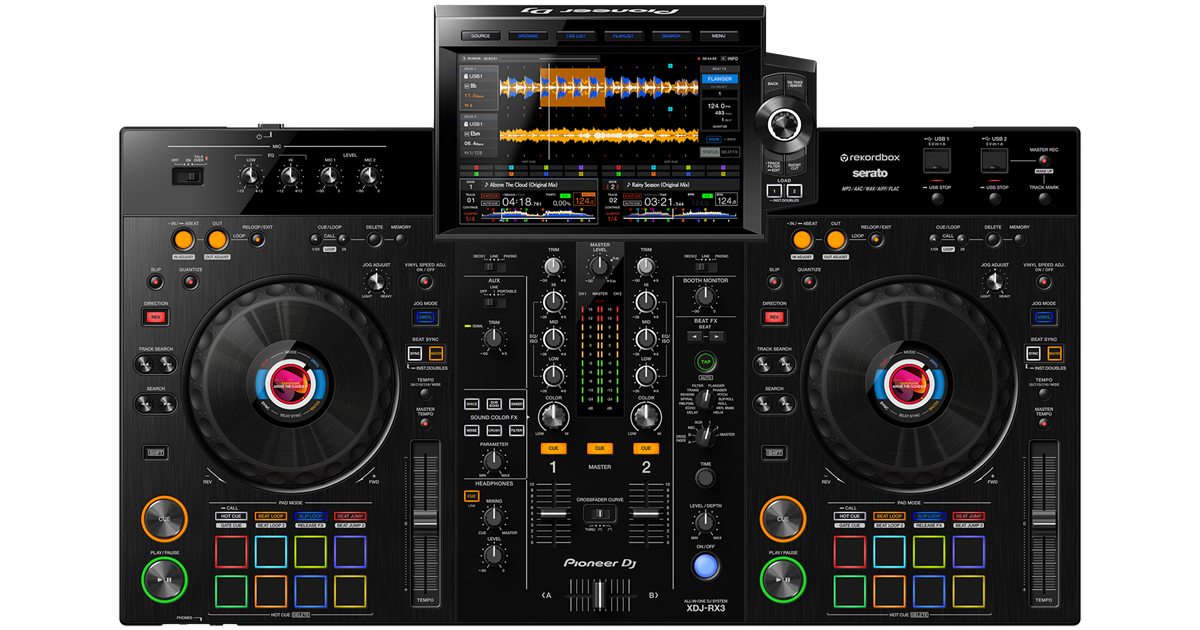Hit the HEADPHONES CUE LINK button

(471, 496)
